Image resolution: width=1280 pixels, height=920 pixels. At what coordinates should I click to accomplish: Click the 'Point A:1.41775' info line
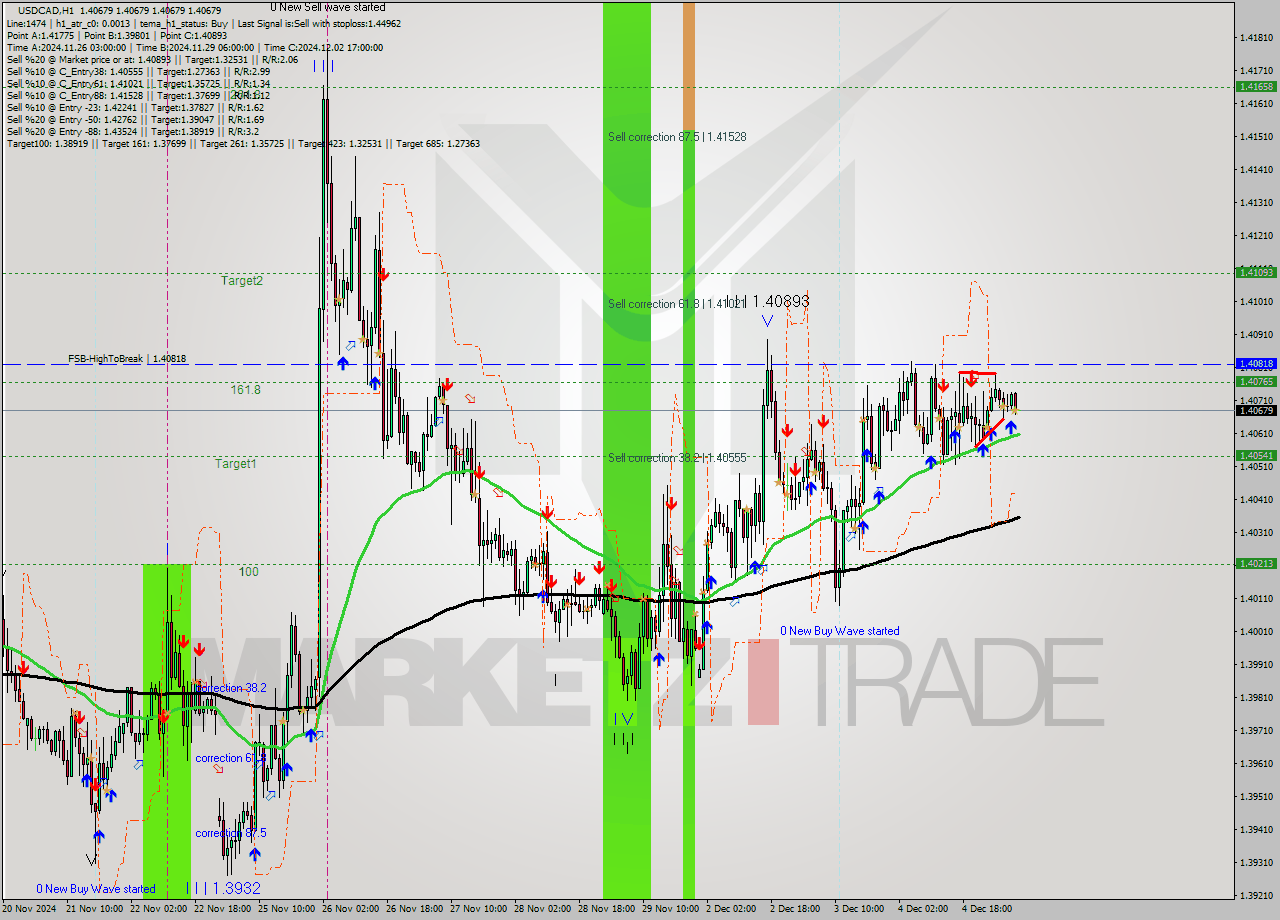pyautogui.click(x=115, y=35)
